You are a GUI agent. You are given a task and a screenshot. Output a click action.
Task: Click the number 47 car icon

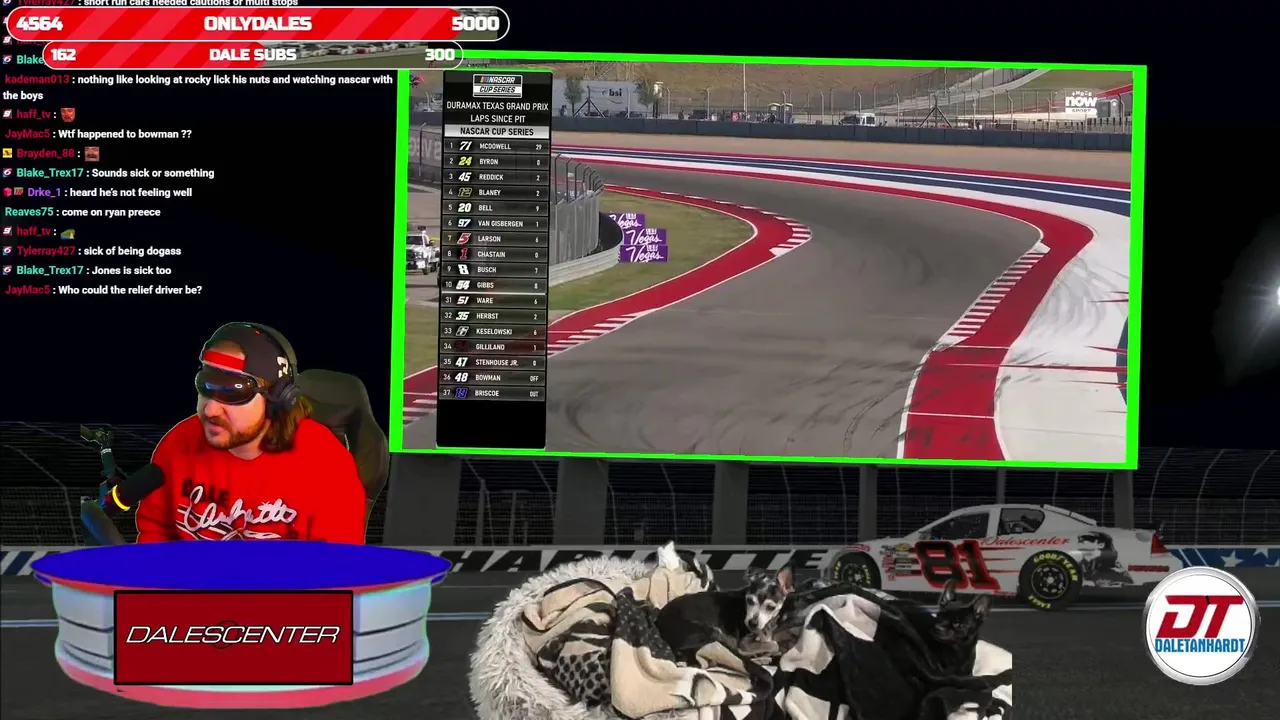pyautogui.click(x=462, y=362)
